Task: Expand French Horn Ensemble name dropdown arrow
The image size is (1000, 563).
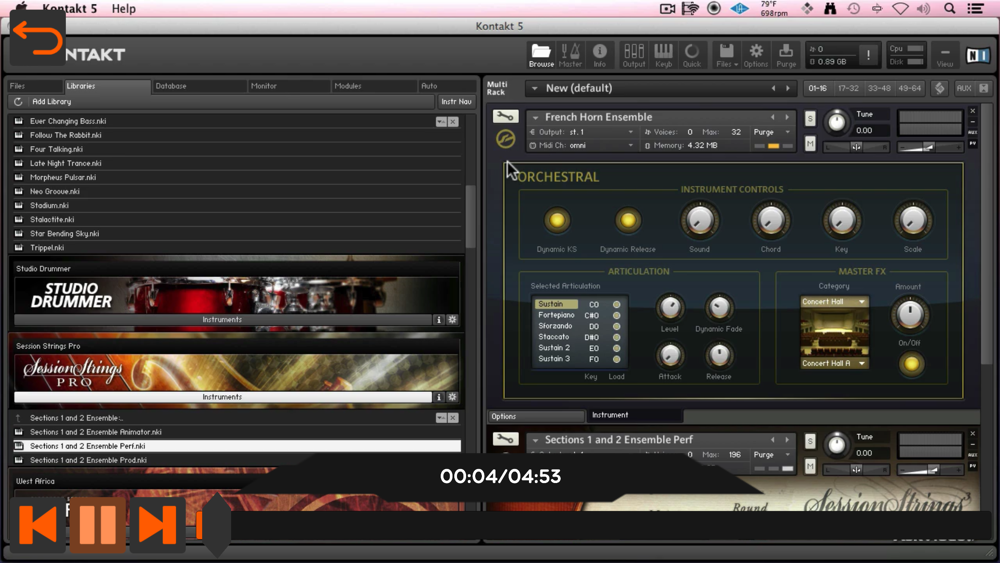Action: click(535, 117)
